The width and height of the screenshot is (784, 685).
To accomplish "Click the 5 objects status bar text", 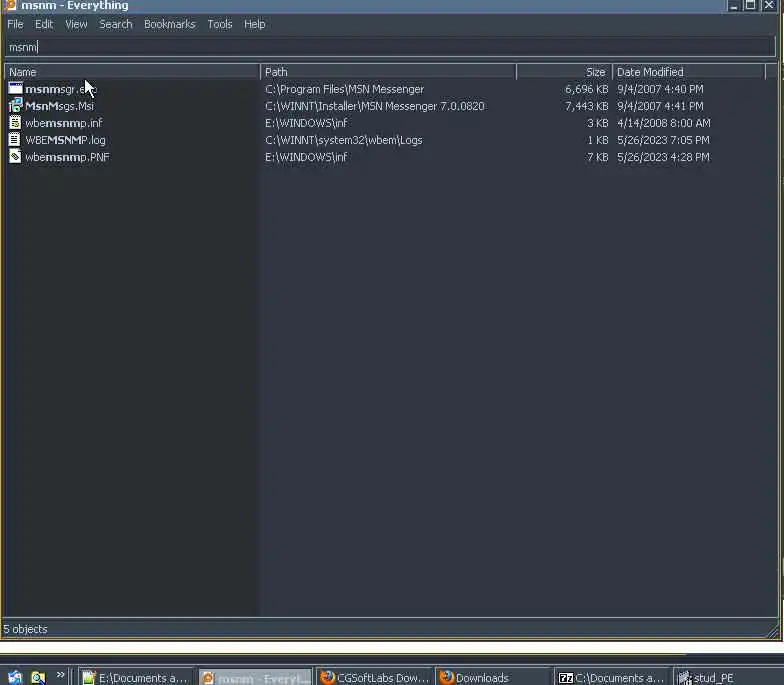I will (x=25, y=629).
